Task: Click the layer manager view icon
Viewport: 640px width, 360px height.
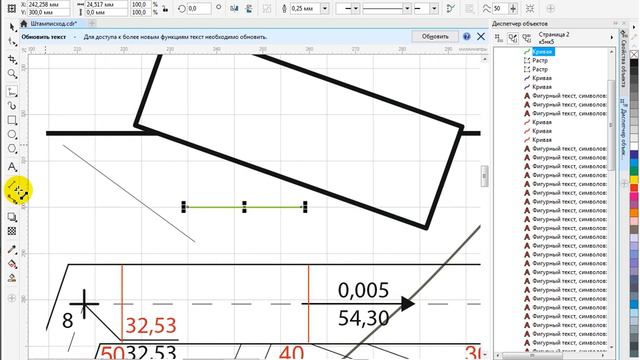Action: point(527,38)
